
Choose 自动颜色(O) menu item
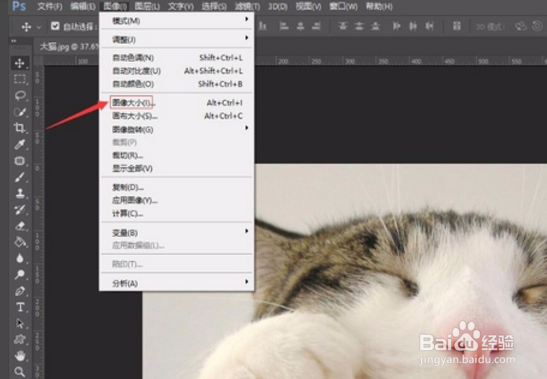177,84
